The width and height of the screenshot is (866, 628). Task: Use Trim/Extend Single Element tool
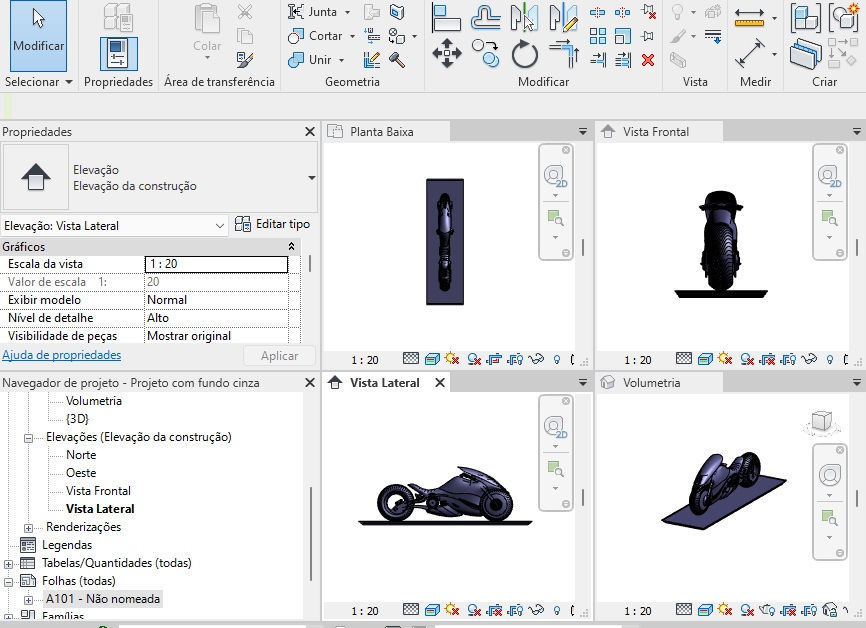click(x=598, y=60)
